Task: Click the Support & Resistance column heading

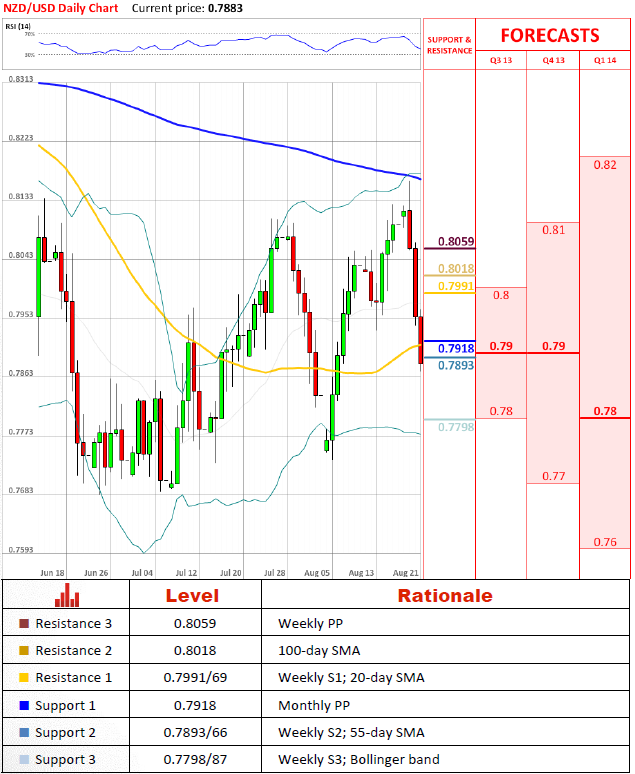Action: 449,45
